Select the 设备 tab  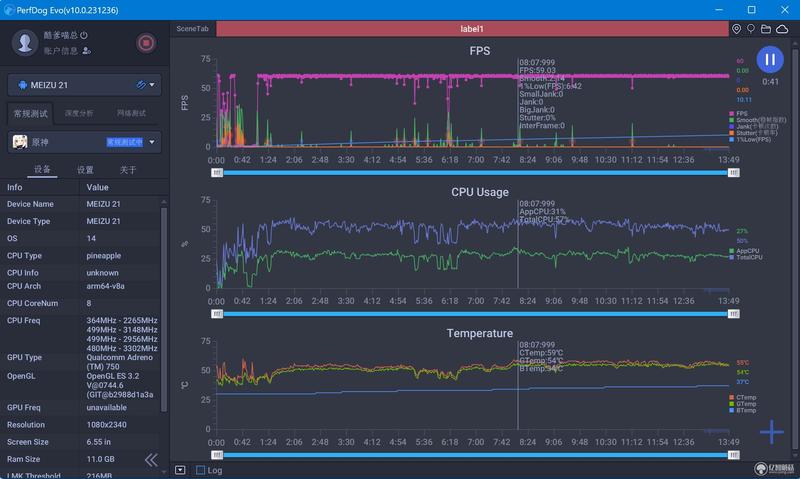click(42, 169)
